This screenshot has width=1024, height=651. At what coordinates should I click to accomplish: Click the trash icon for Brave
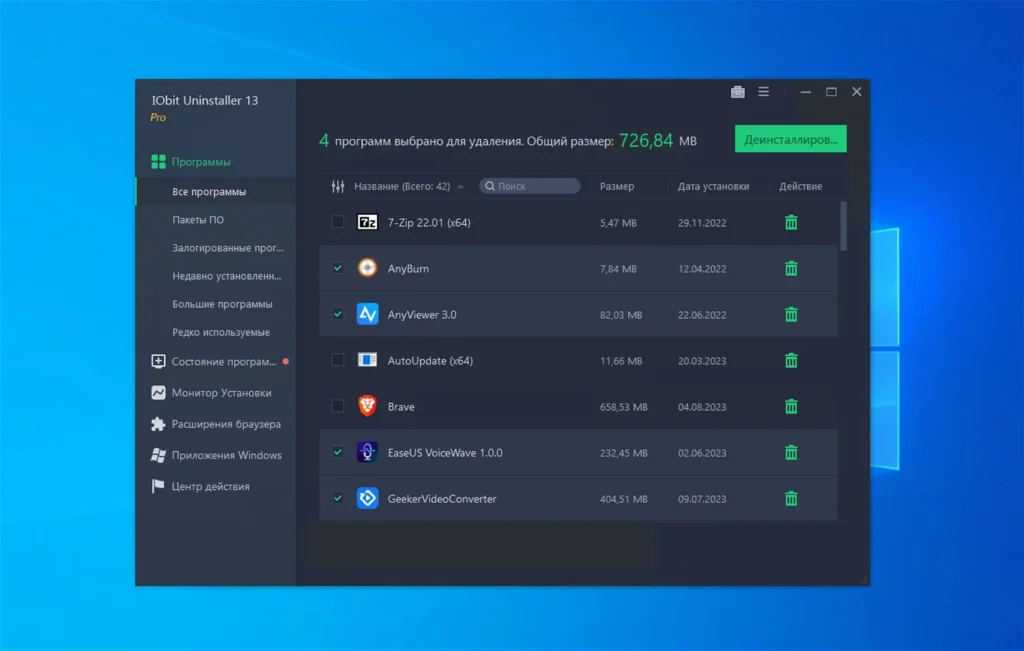791,406
